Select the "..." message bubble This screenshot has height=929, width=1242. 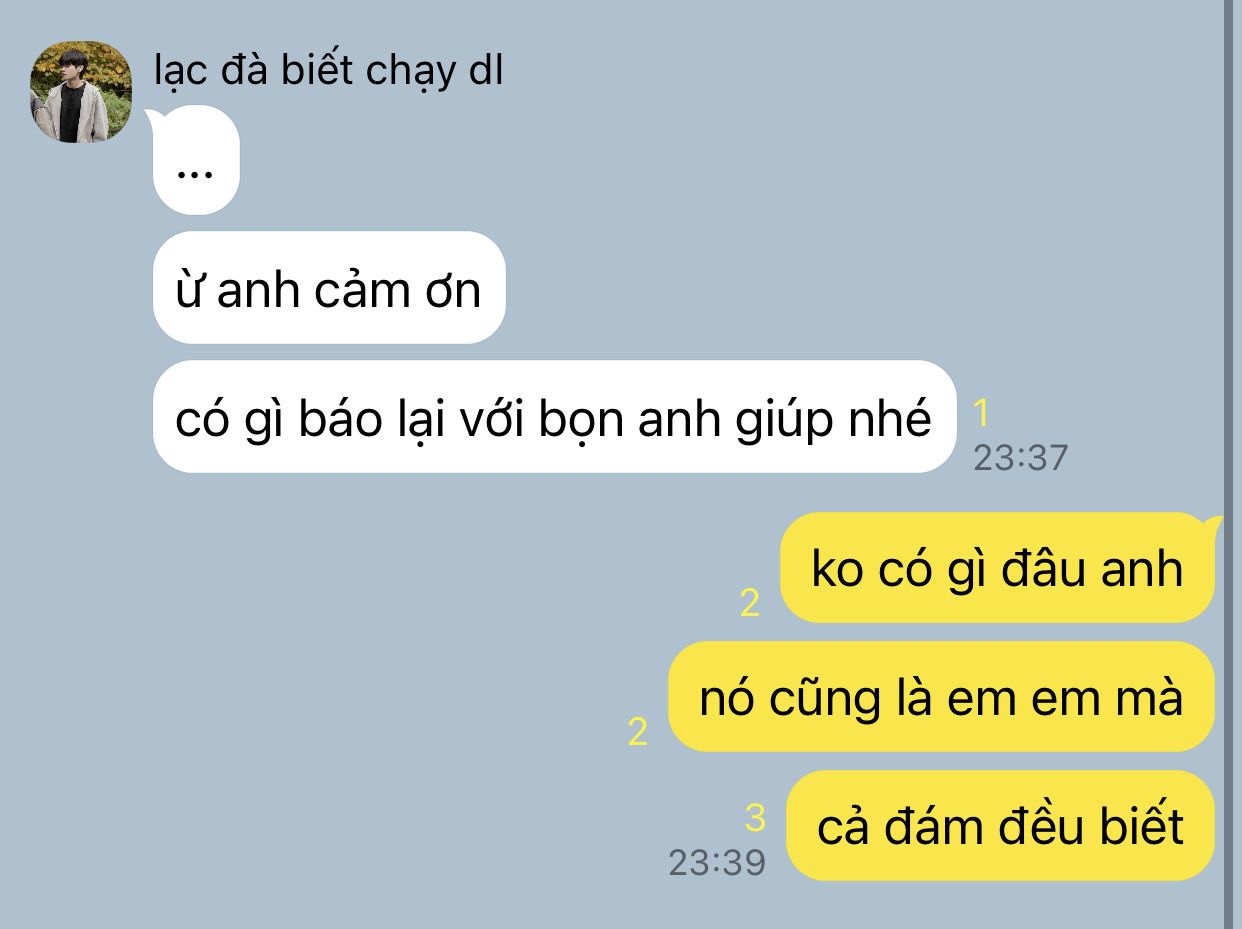click(196, 160)
